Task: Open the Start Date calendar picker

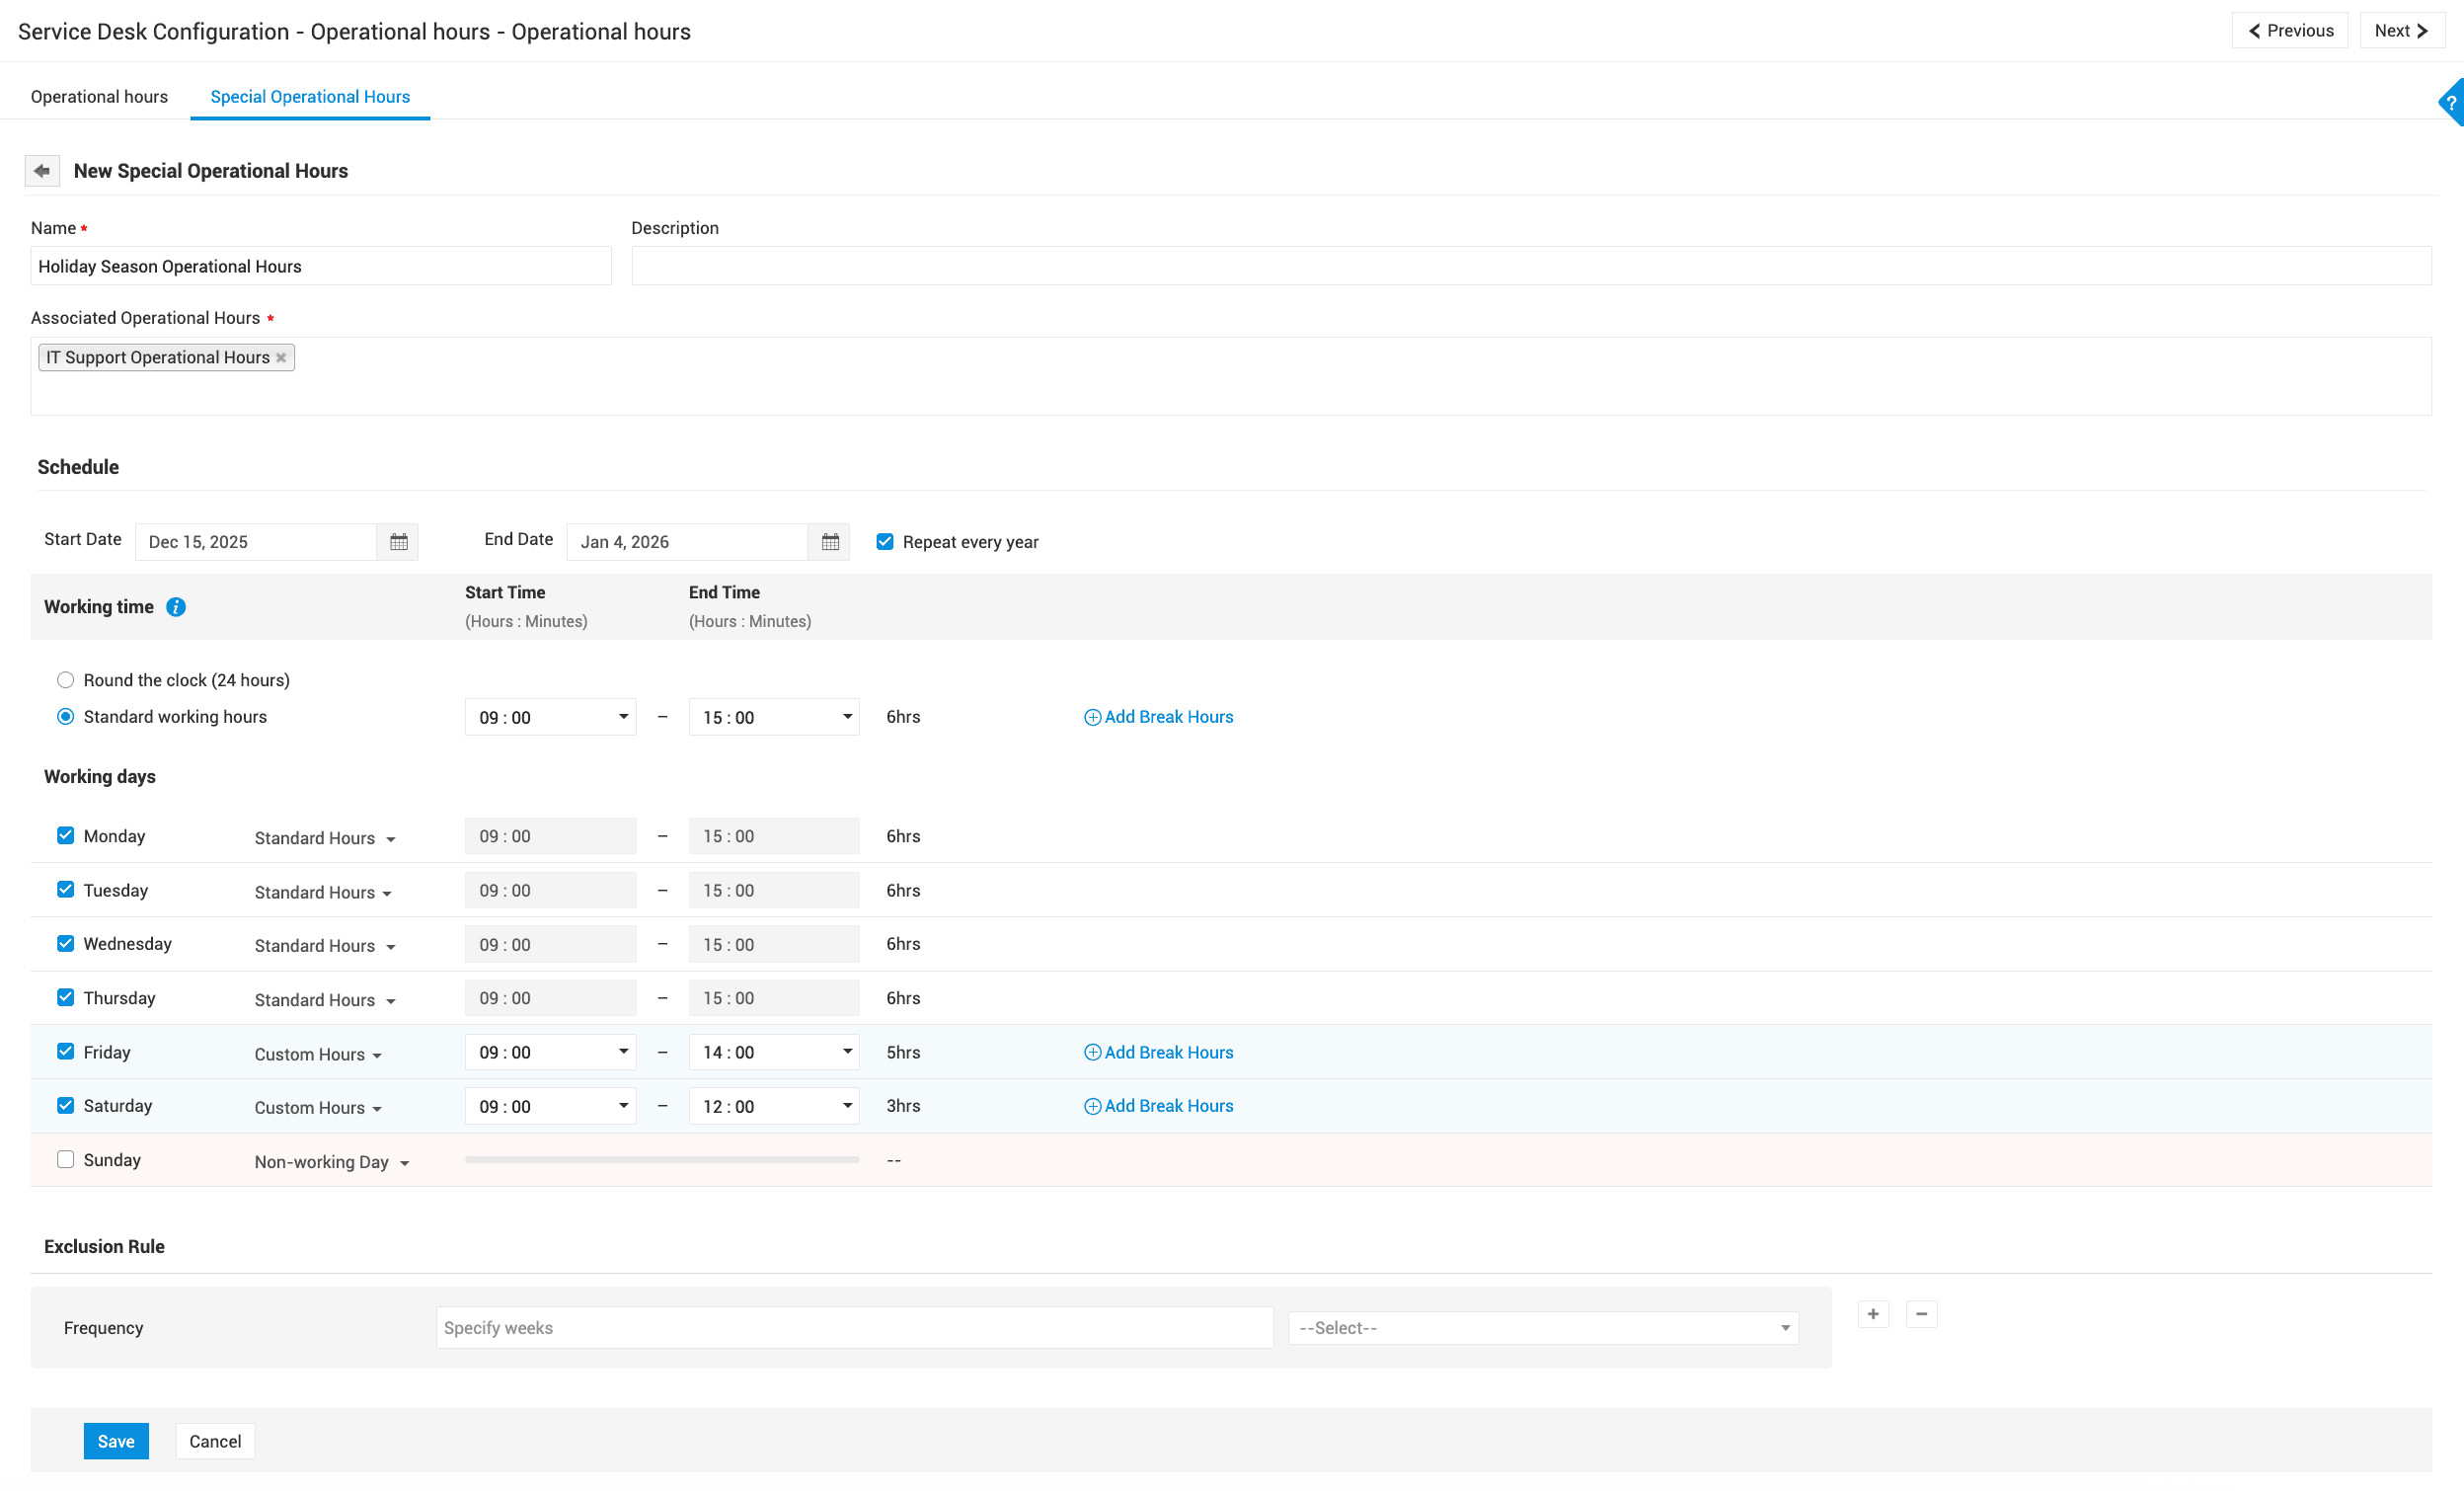Action: [x=398, y=542]
